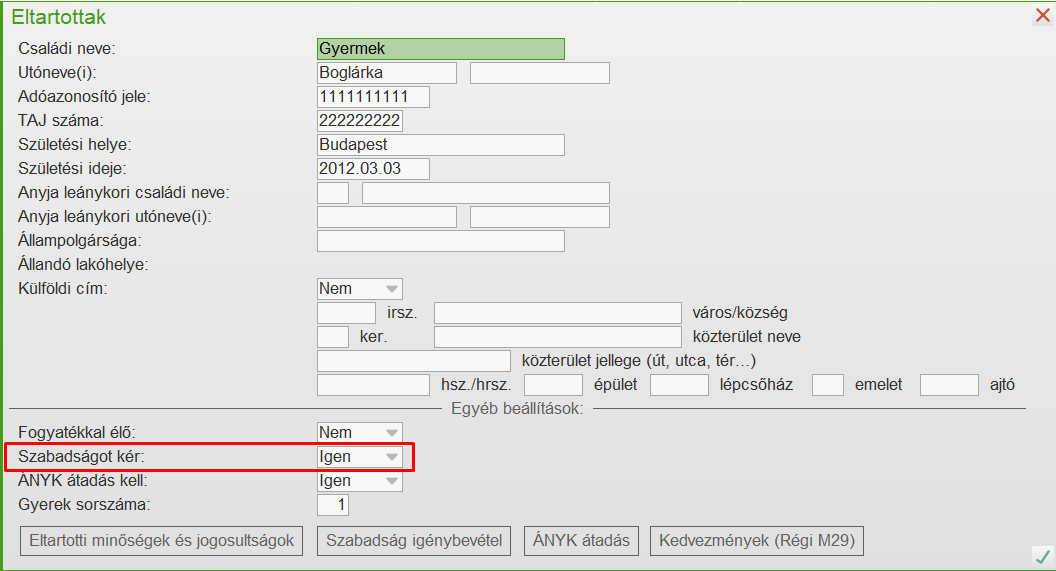
Task: Click the Születési helye field with Budapest
Action: pos(441,145)
